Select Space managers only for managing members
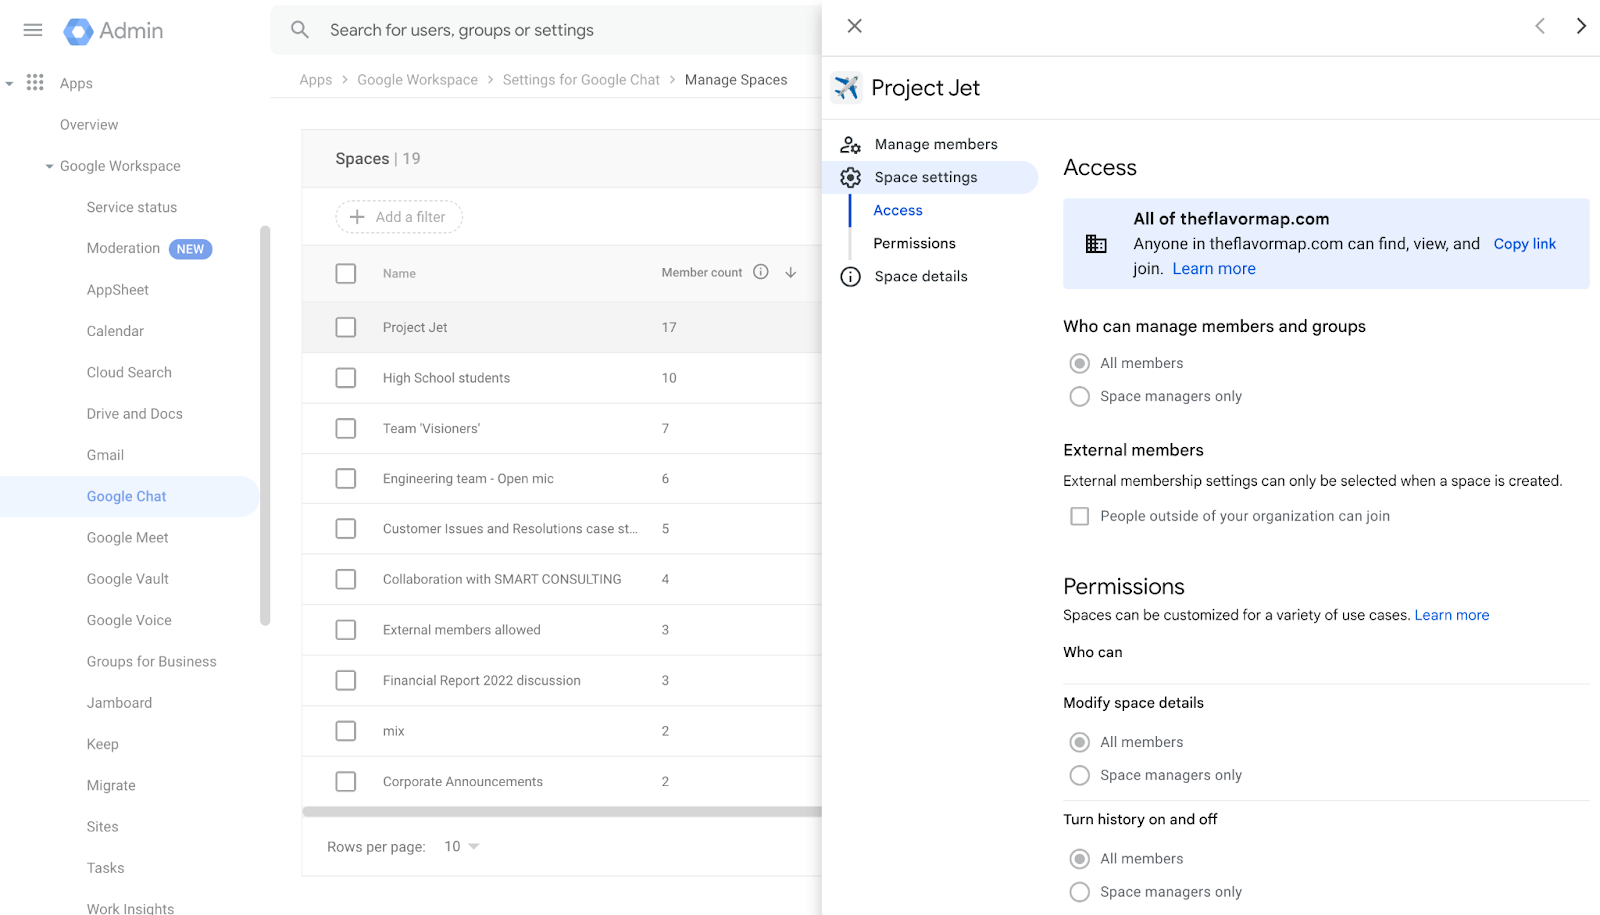Screen dimensions: 1600x915 [1080, 397]
